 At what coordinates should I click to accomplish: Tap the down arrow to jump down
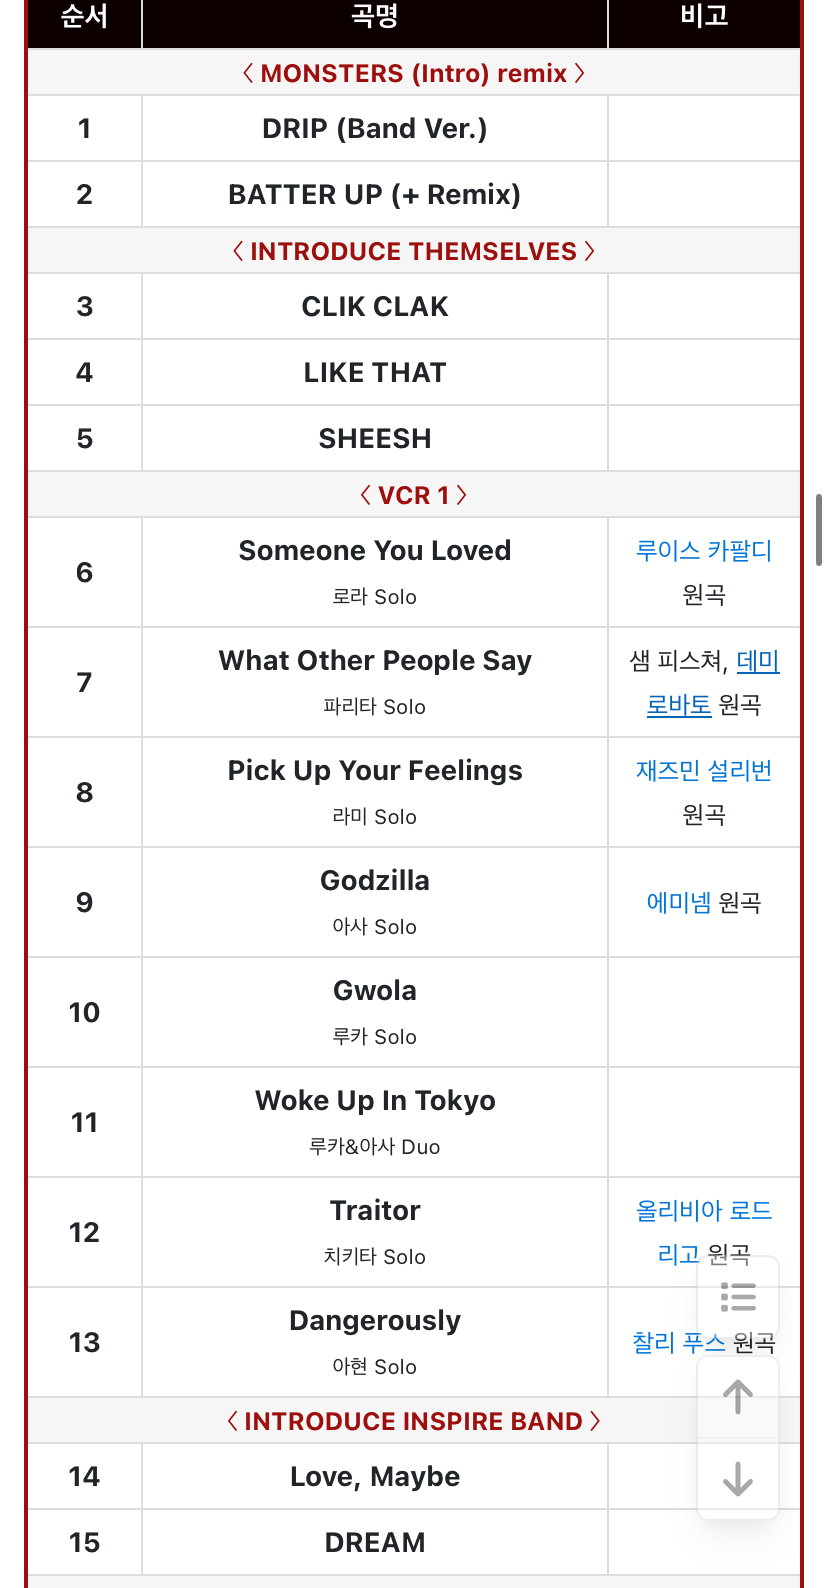pyautogui.click(x=738, y=1479)
